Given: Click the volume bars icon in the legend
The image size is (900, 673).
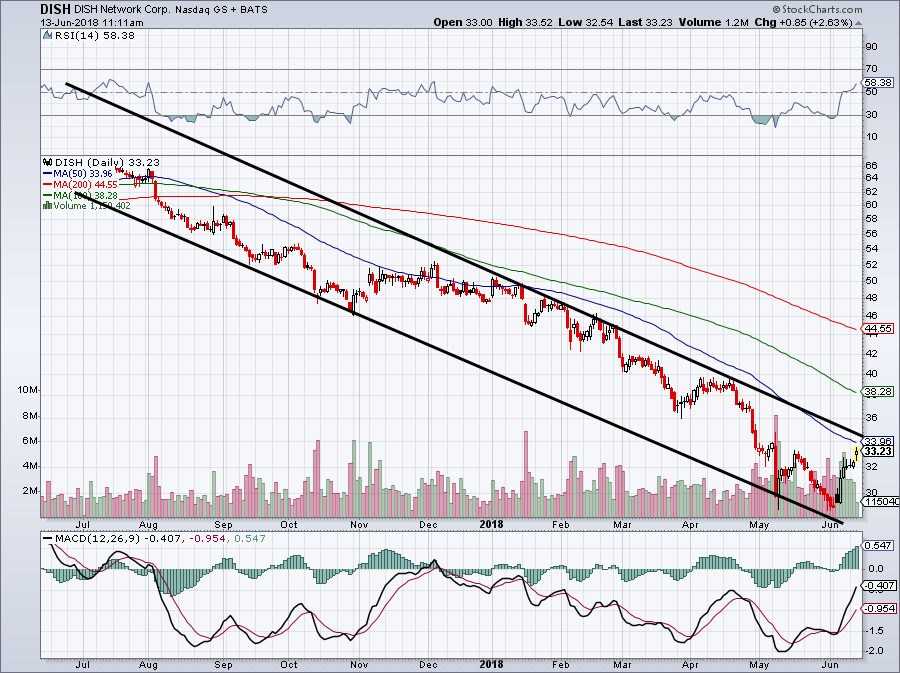Looking at the screenshot, I should click(46, 204).
